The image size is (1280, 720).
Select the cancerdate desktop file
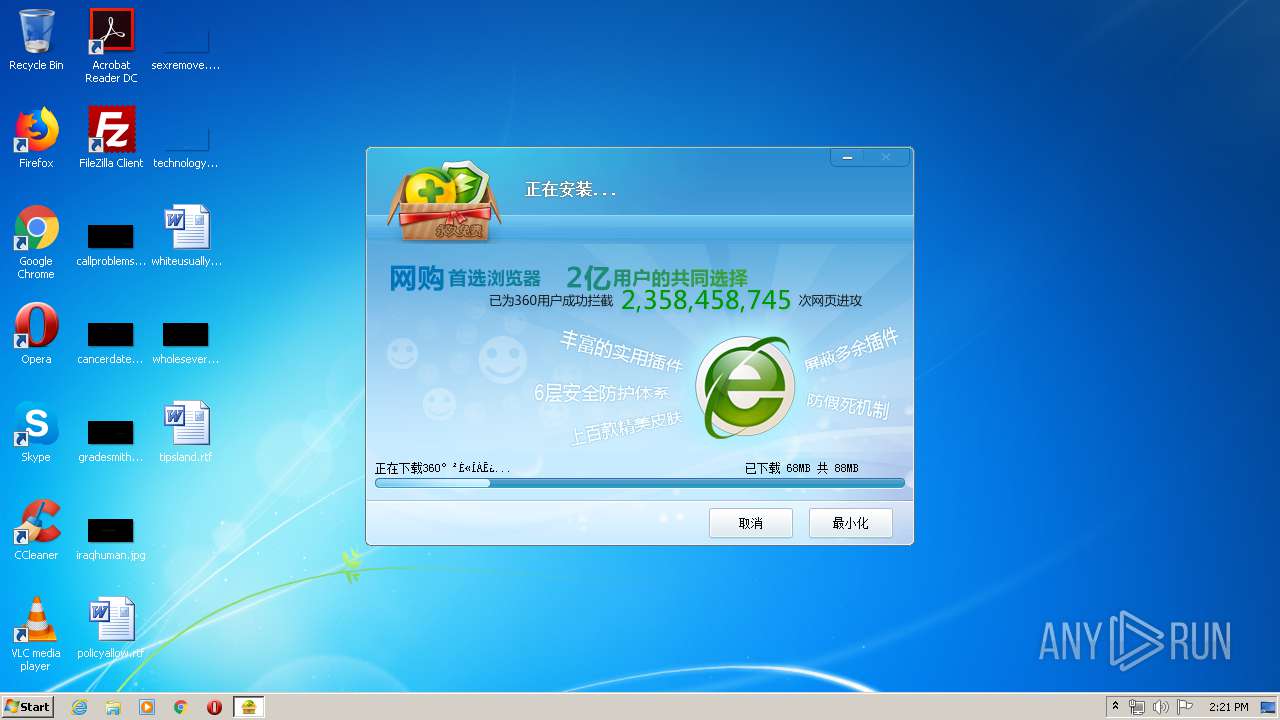[111, 342]
